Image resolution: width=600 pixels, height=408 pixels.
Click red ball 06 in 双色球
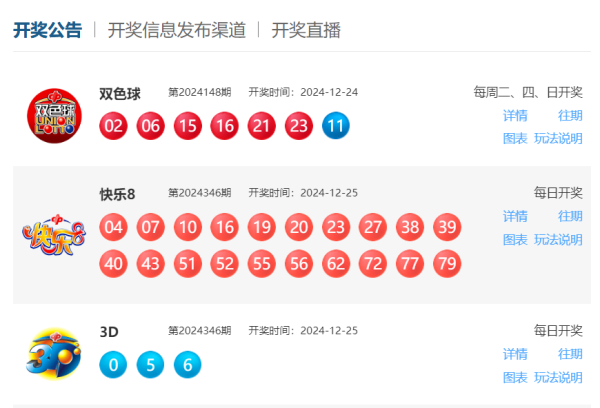(150, 126)
